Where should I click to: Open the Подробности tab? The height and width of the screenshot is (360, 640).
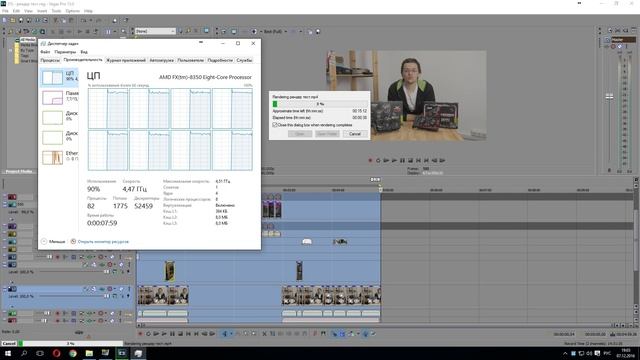coord(220,60)
